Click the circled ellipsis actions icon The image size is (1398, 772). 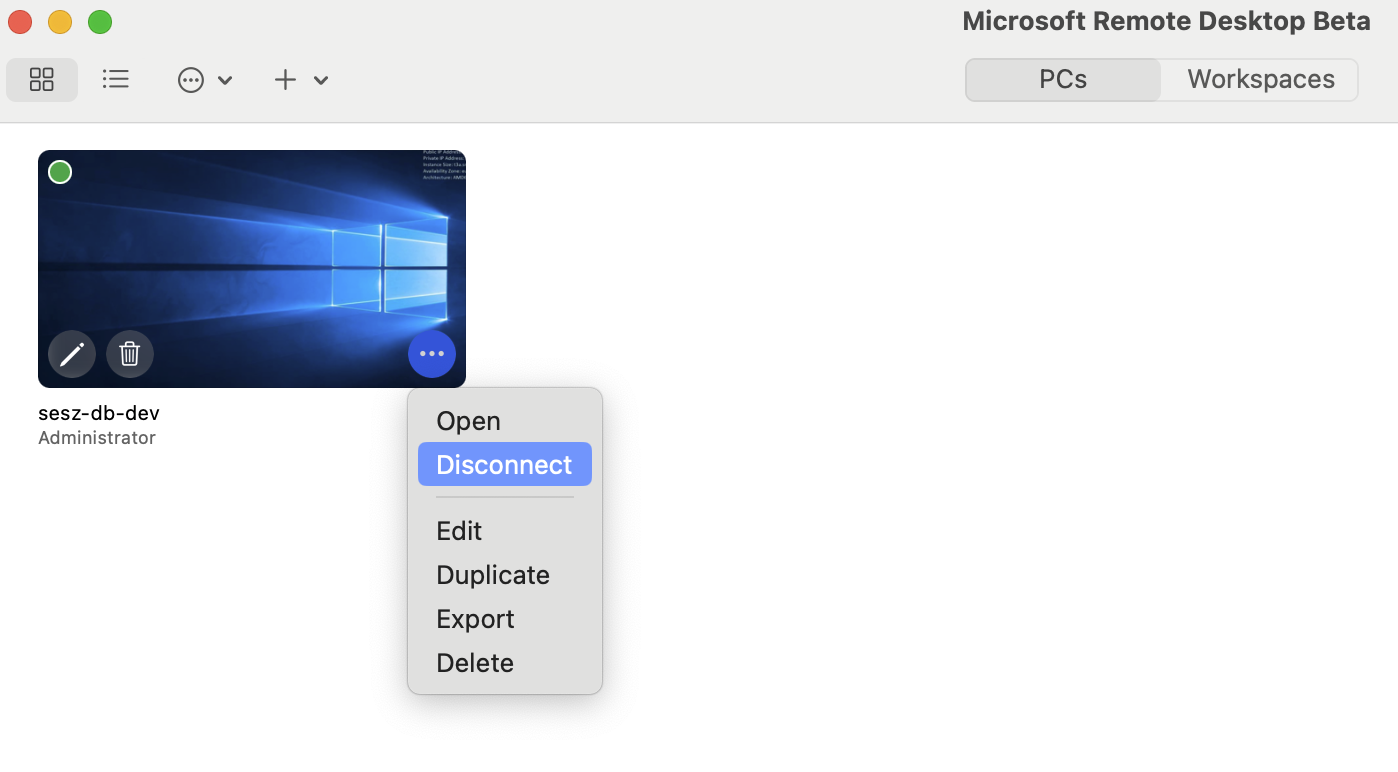(x=191, y=80)
